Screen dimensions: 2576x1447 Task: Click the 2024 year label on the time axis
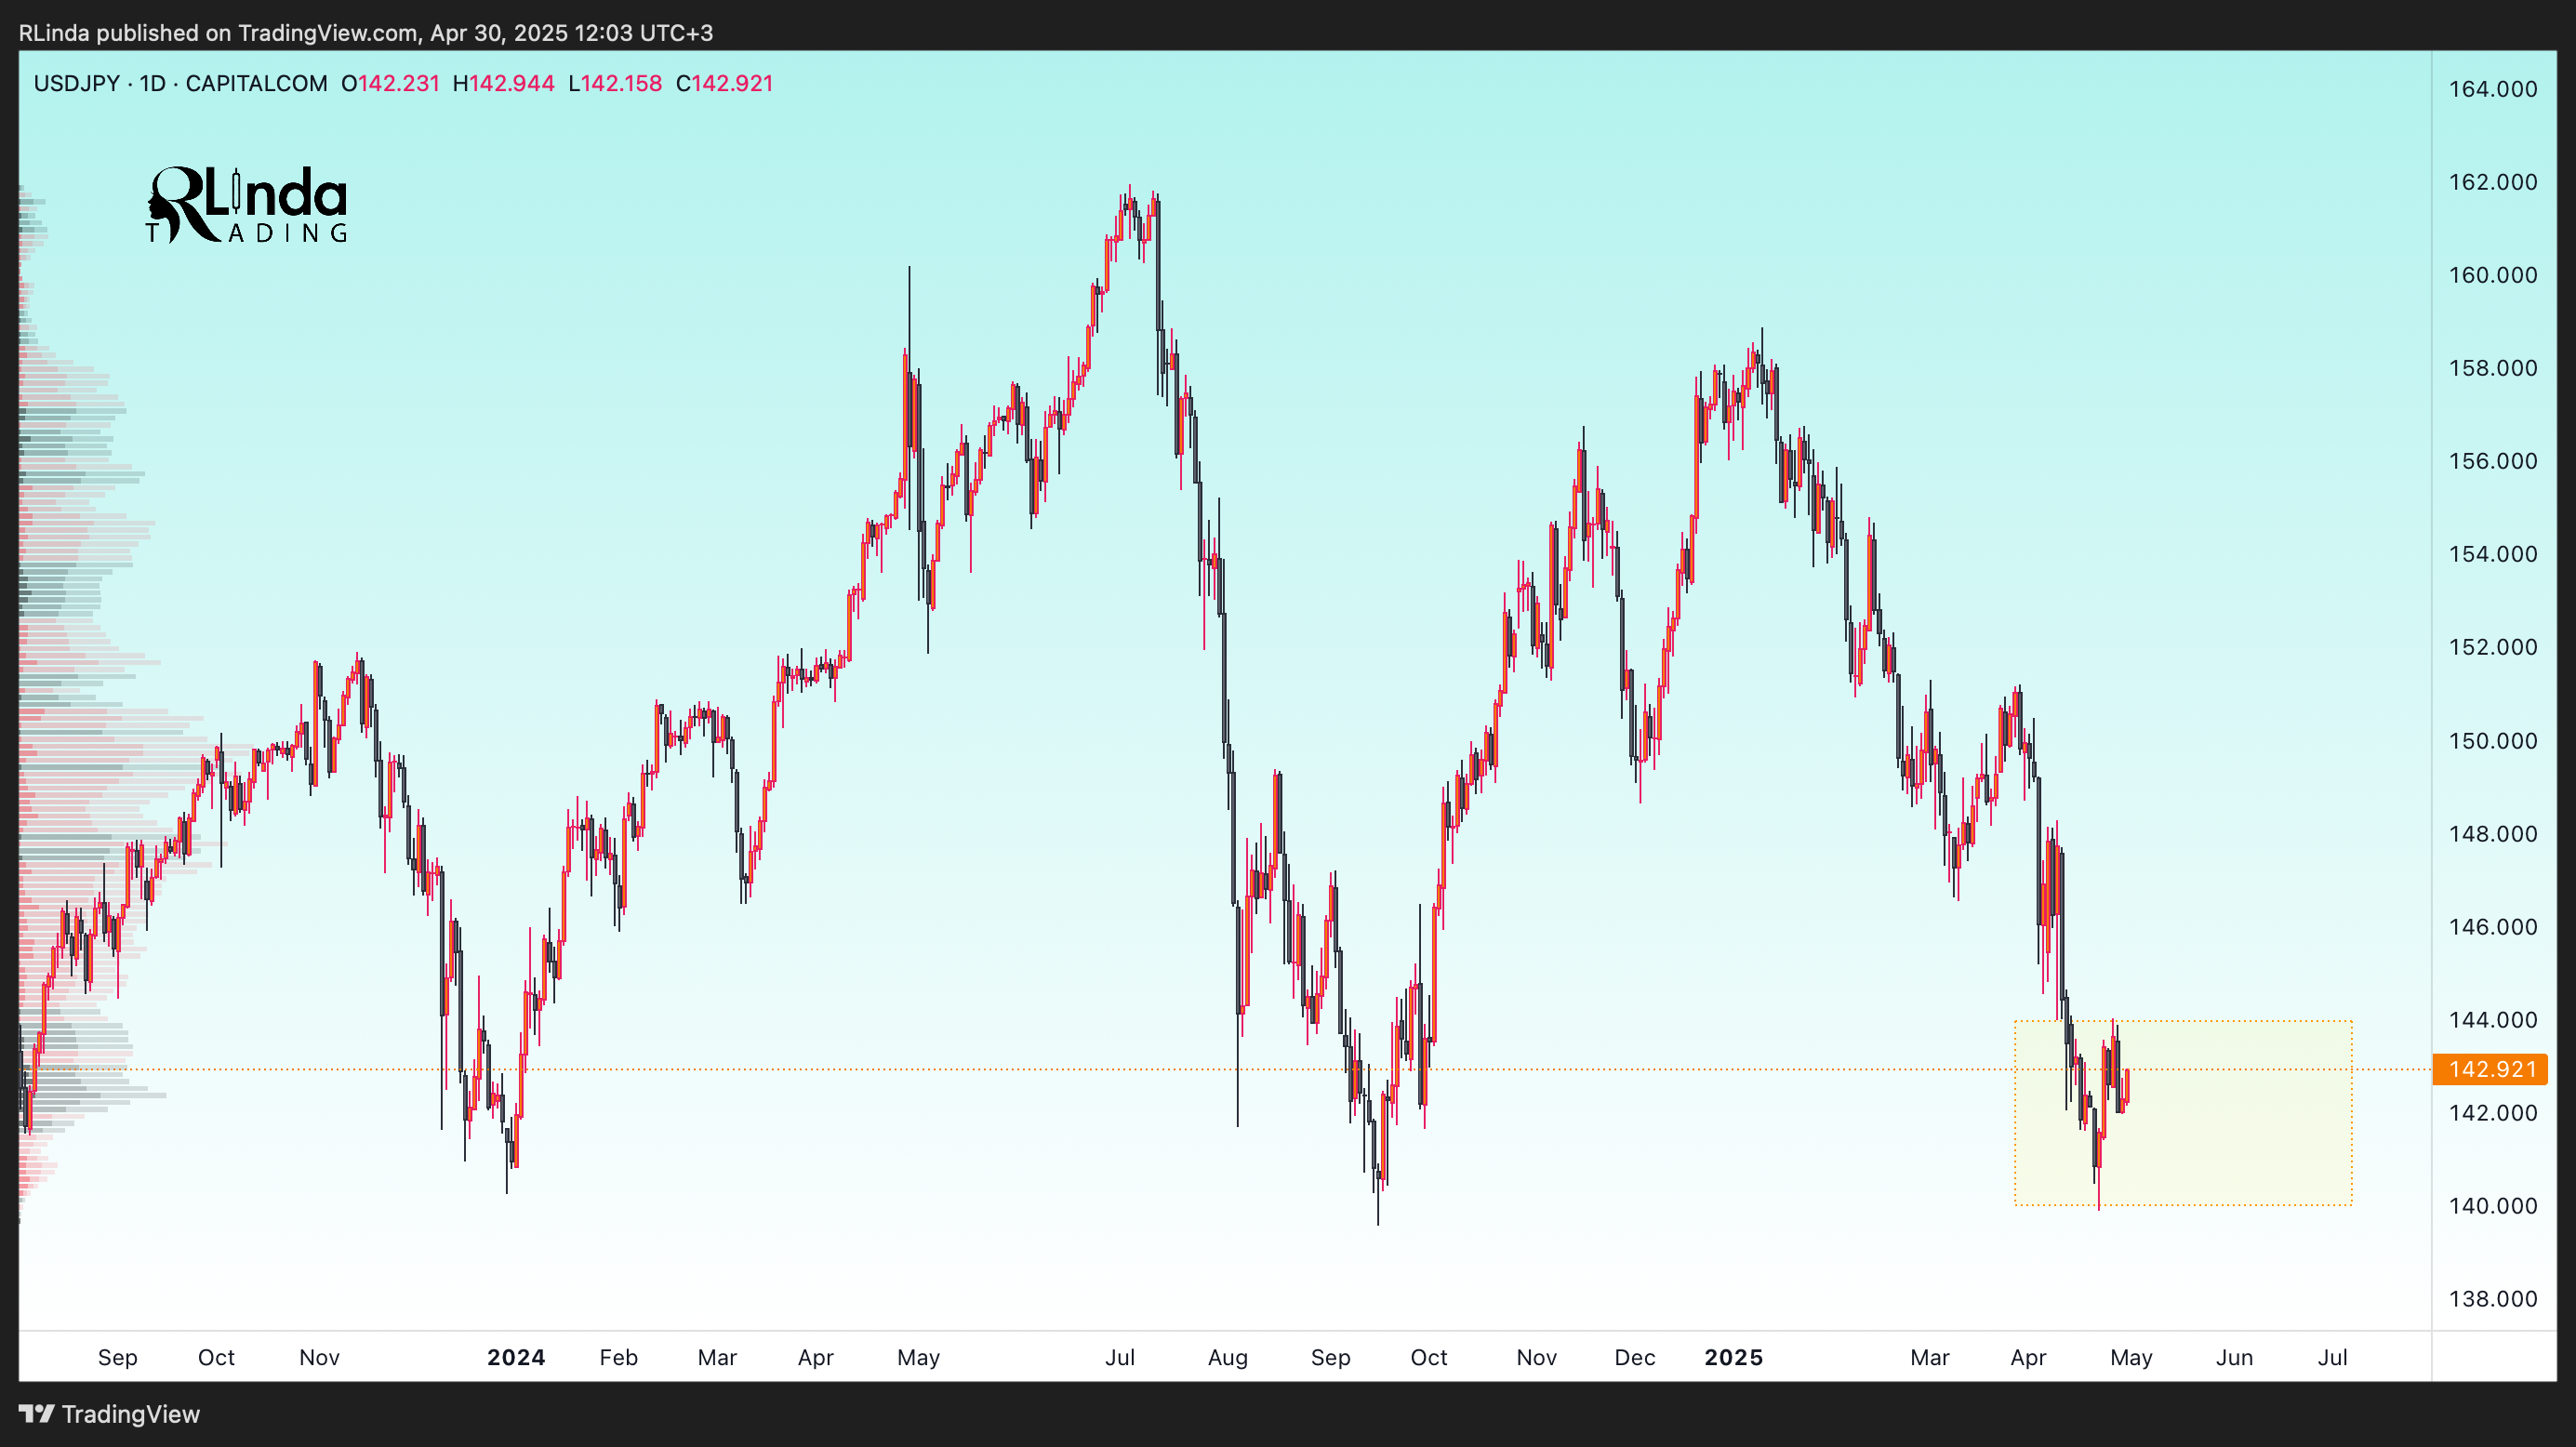(516, 1357)
